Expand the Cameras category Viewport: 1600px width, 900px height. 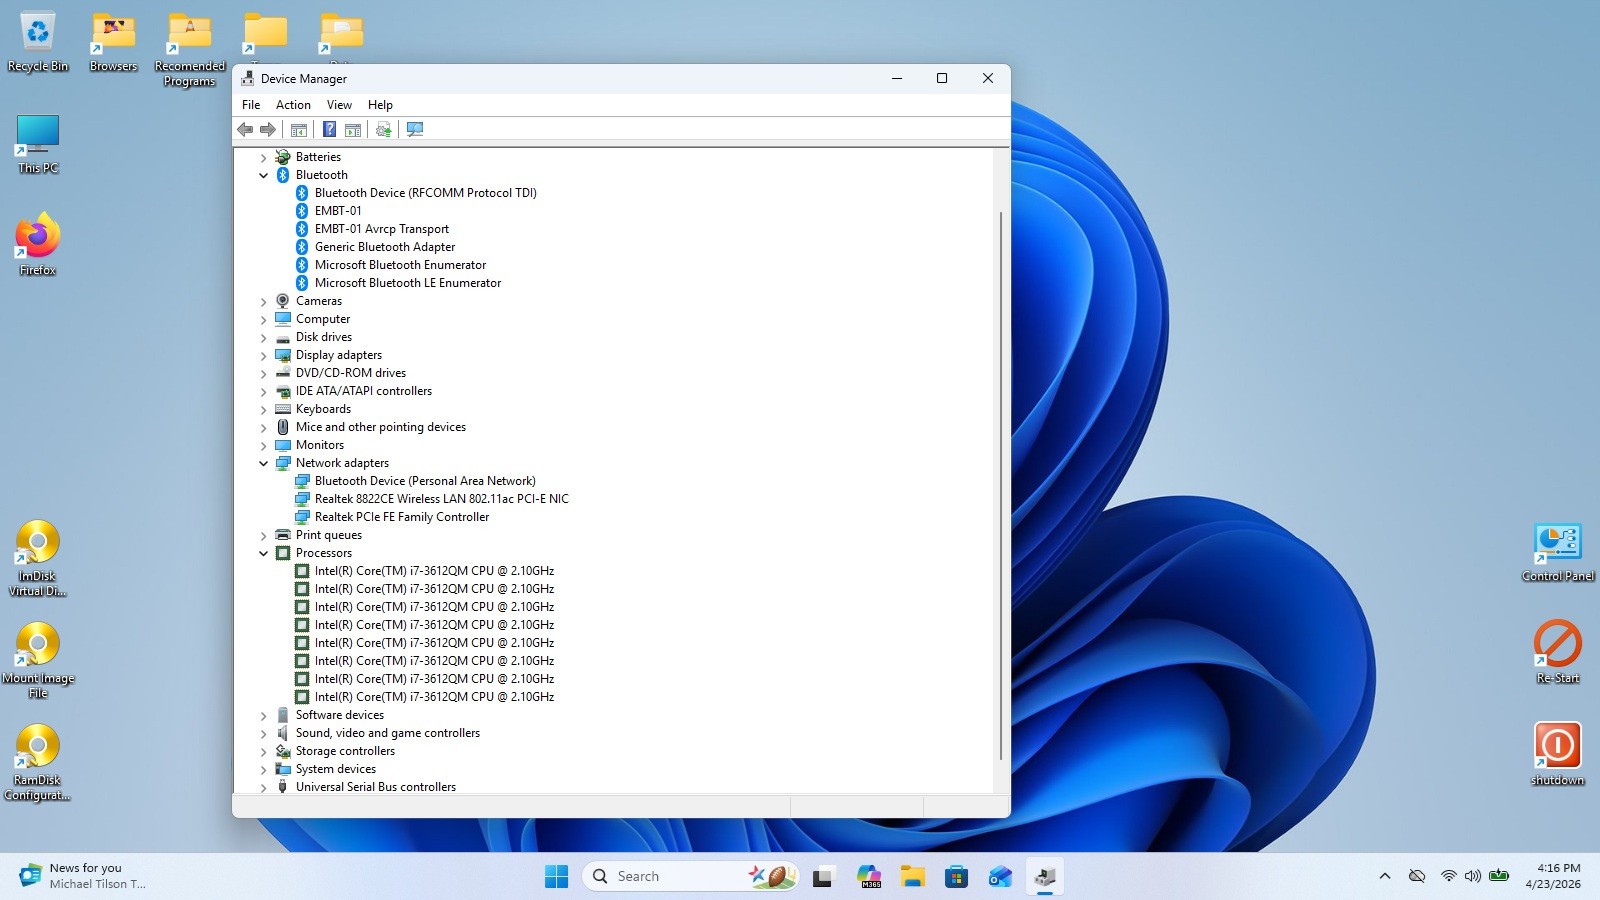[264, 302]
